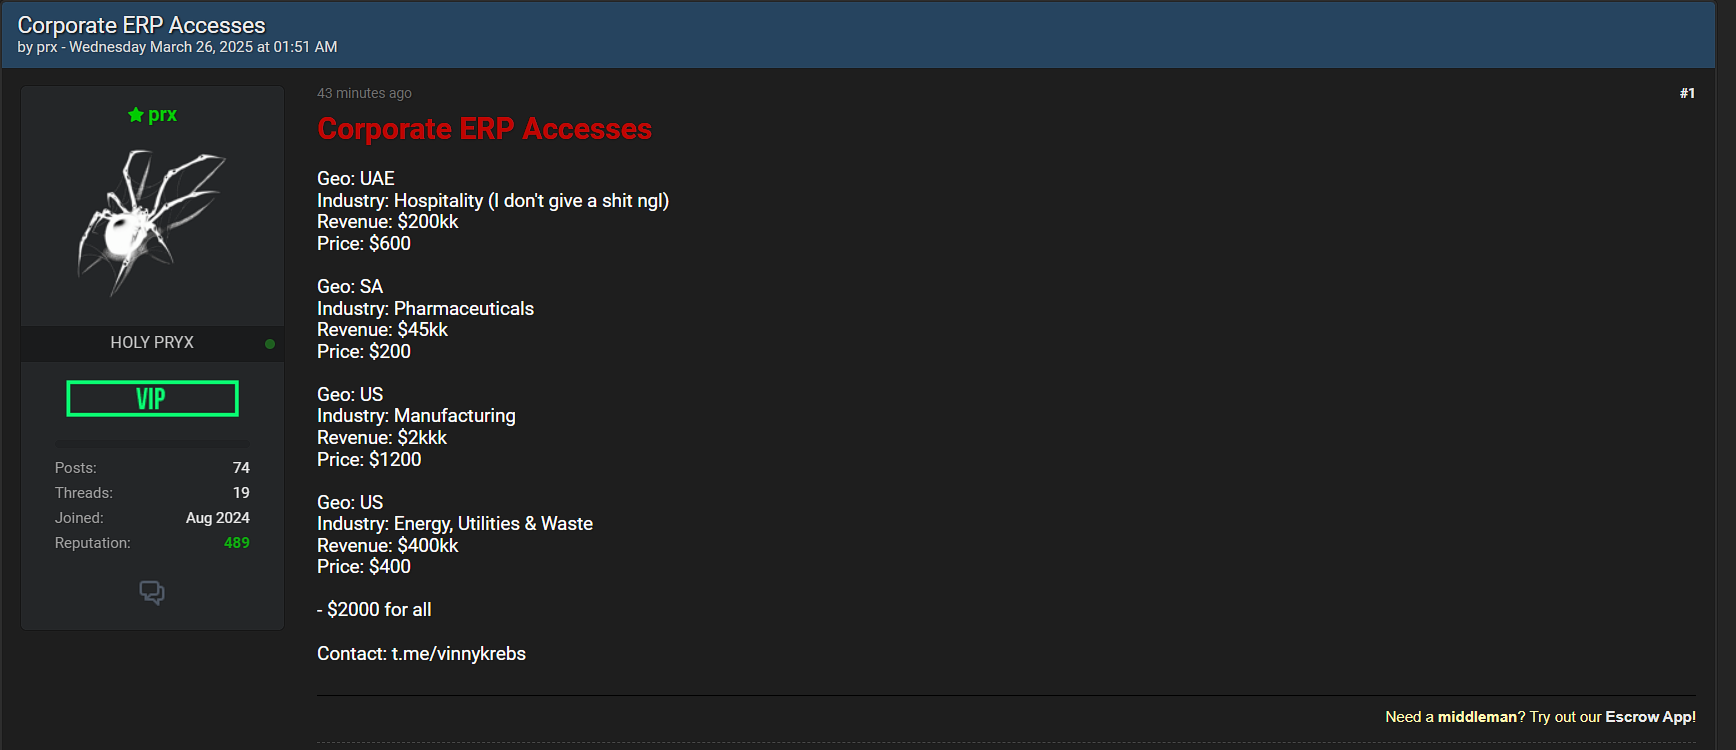Click the HOLY PRYX user title

(x=152, y=342)
